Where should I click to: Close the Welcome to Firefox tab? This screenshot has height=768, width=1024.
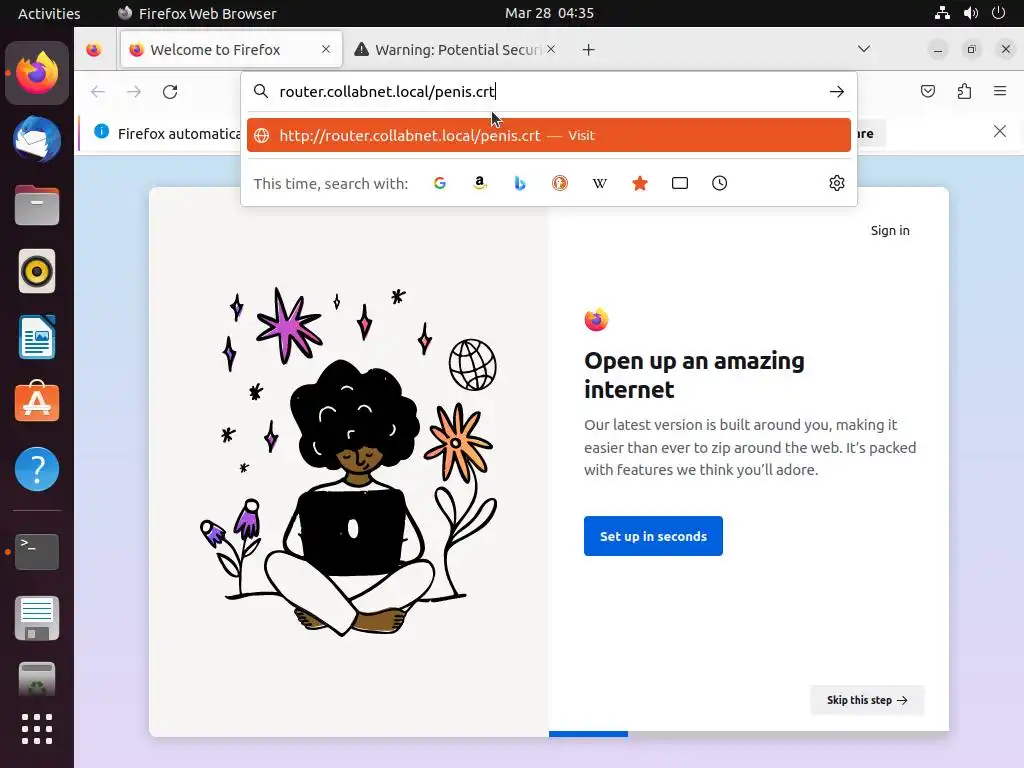pyautogui.click(x=326, y=49)
